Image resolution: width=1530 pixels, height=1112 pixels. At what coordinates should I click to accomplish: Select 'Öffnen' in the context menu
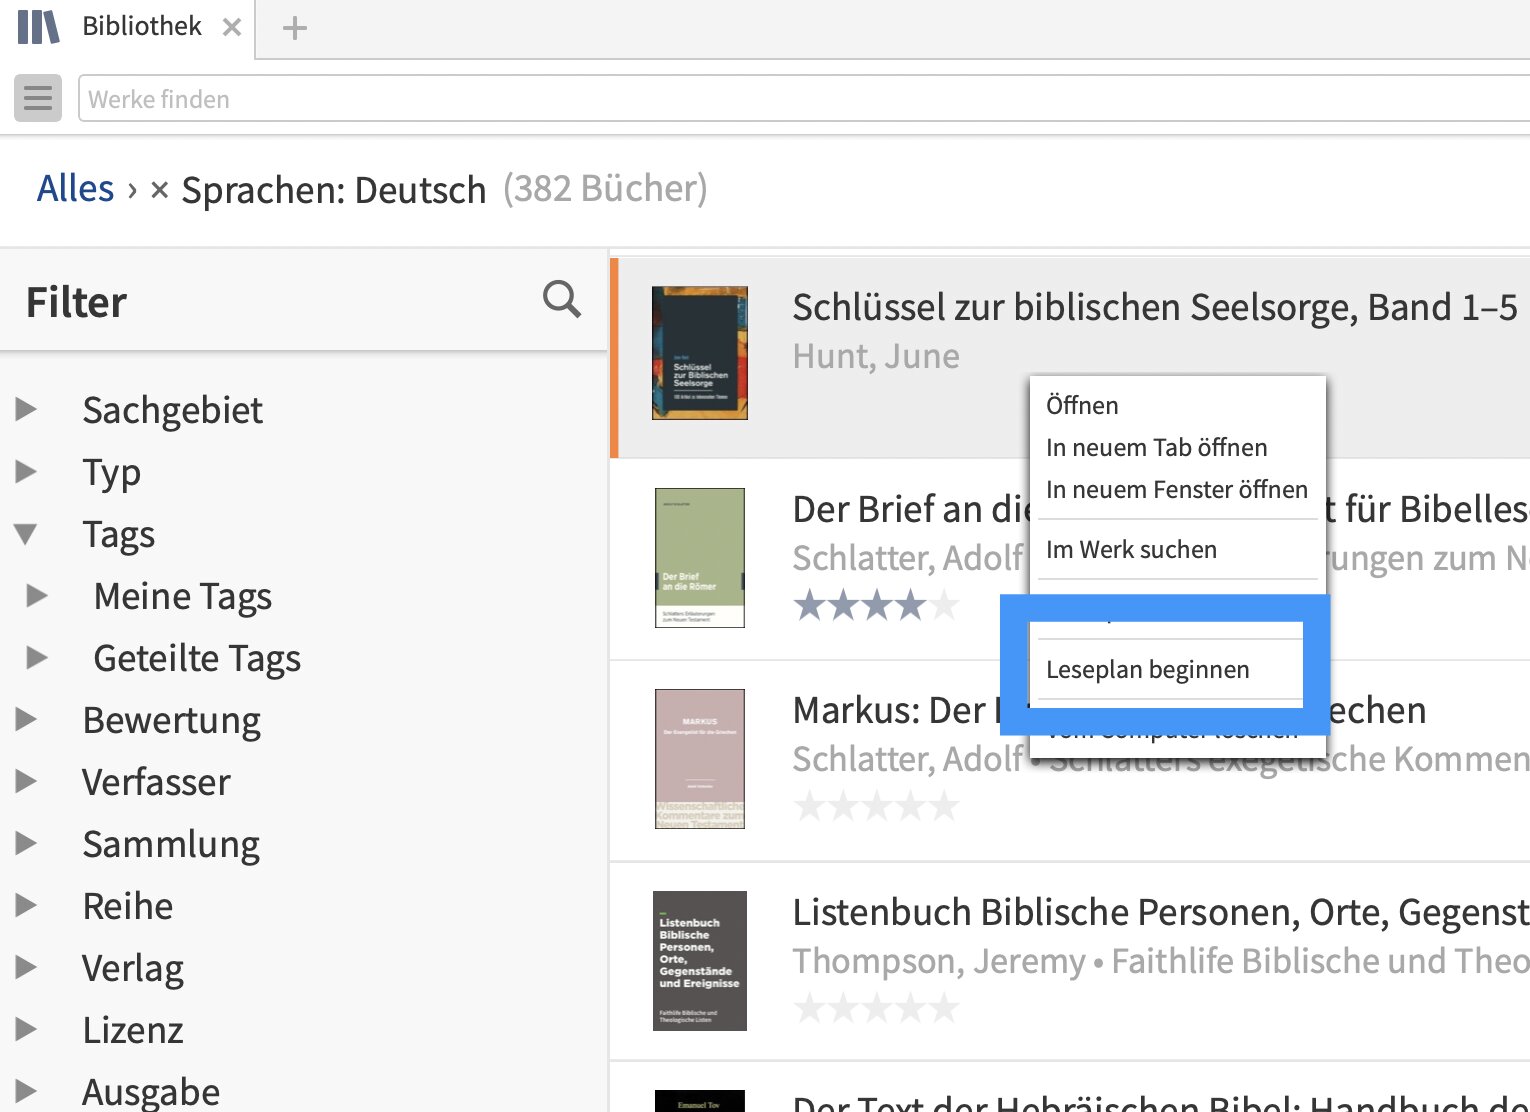[x=1177, y=405]
